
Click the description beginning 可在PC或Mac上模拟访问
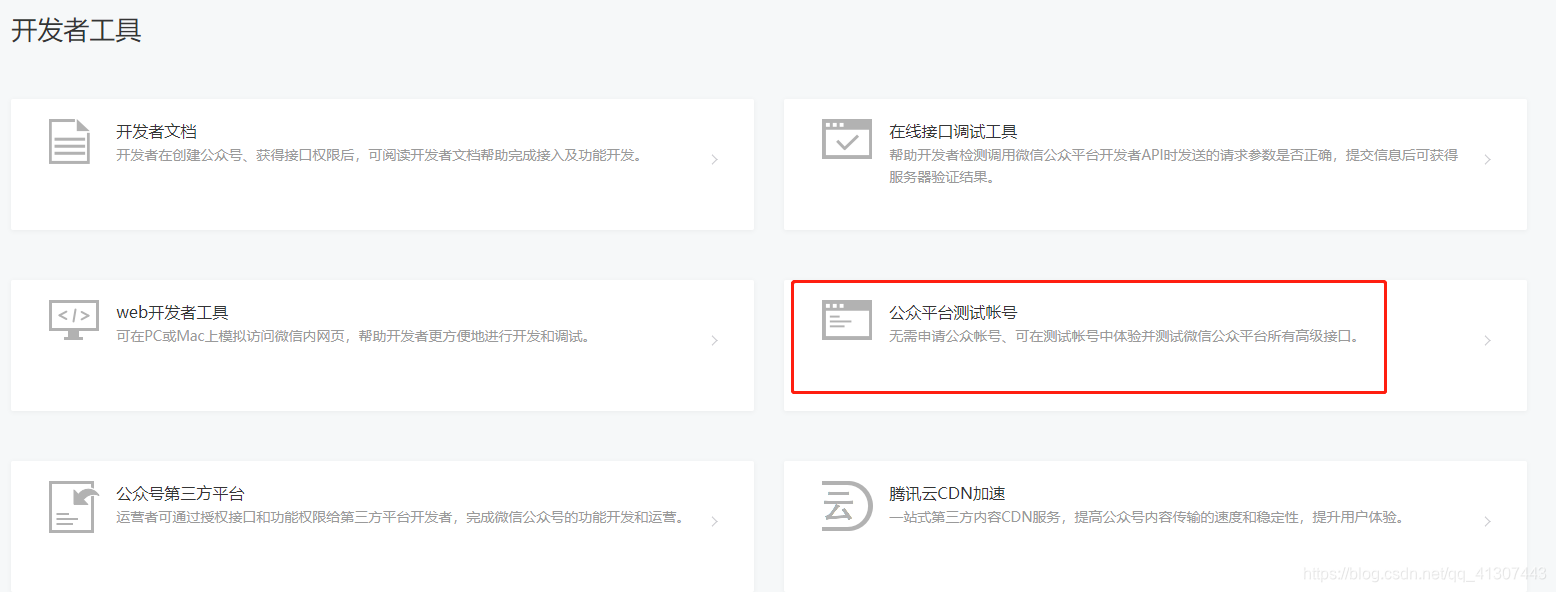click(x=353, y=336)
